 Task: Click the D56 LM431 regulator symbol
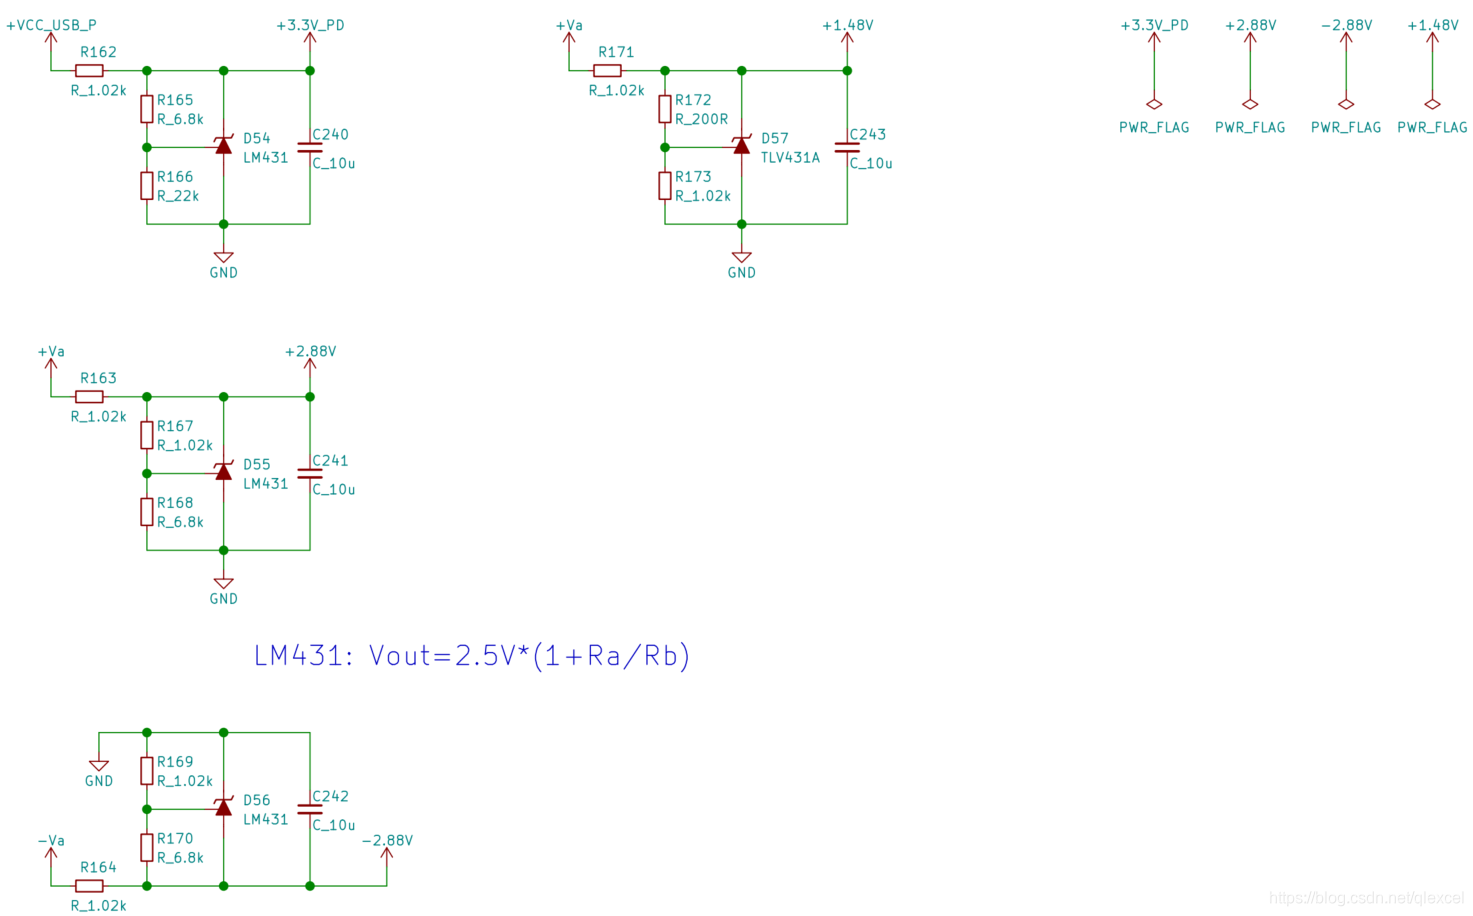pos(224,808)
